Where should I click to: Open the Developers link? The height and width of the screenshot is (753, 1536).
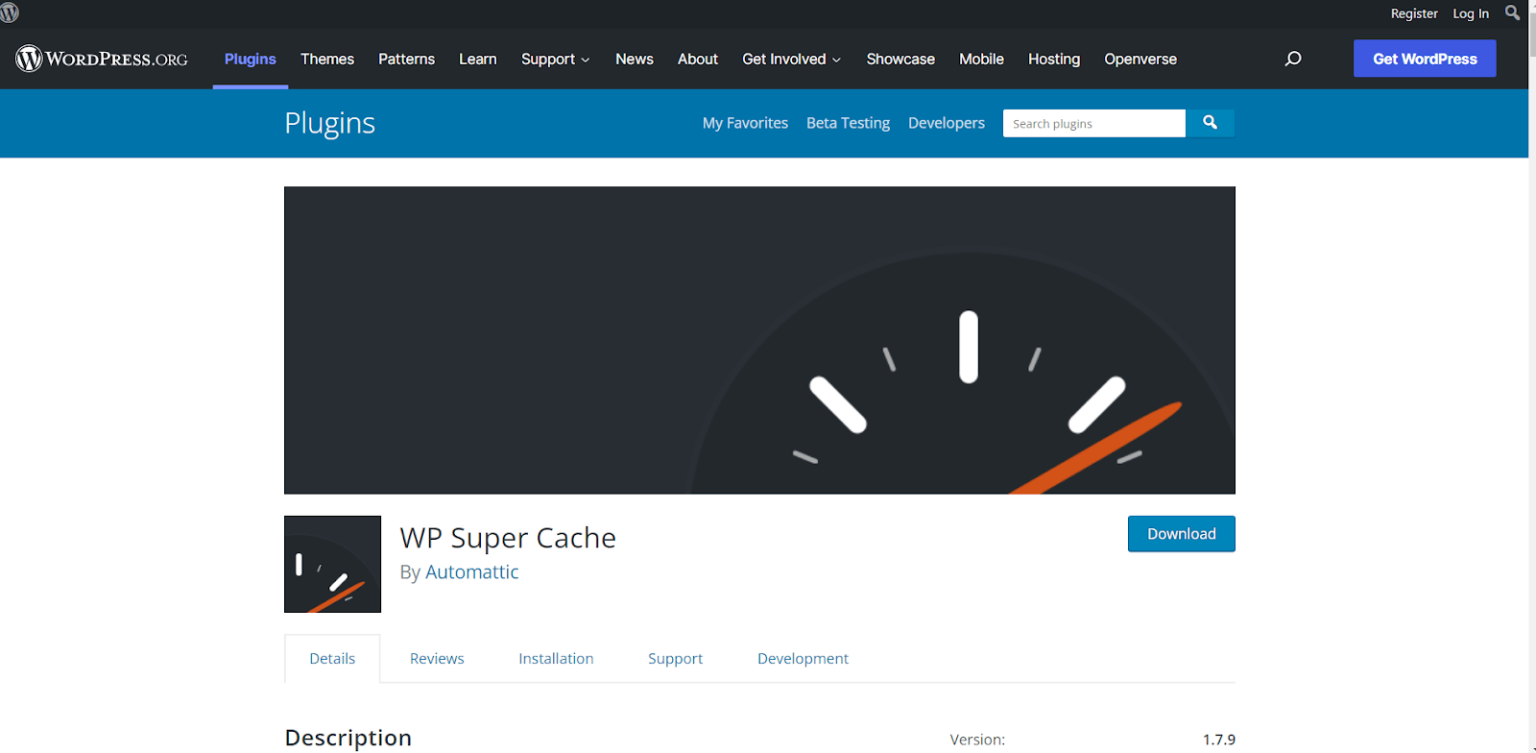(x=946, y=123)
